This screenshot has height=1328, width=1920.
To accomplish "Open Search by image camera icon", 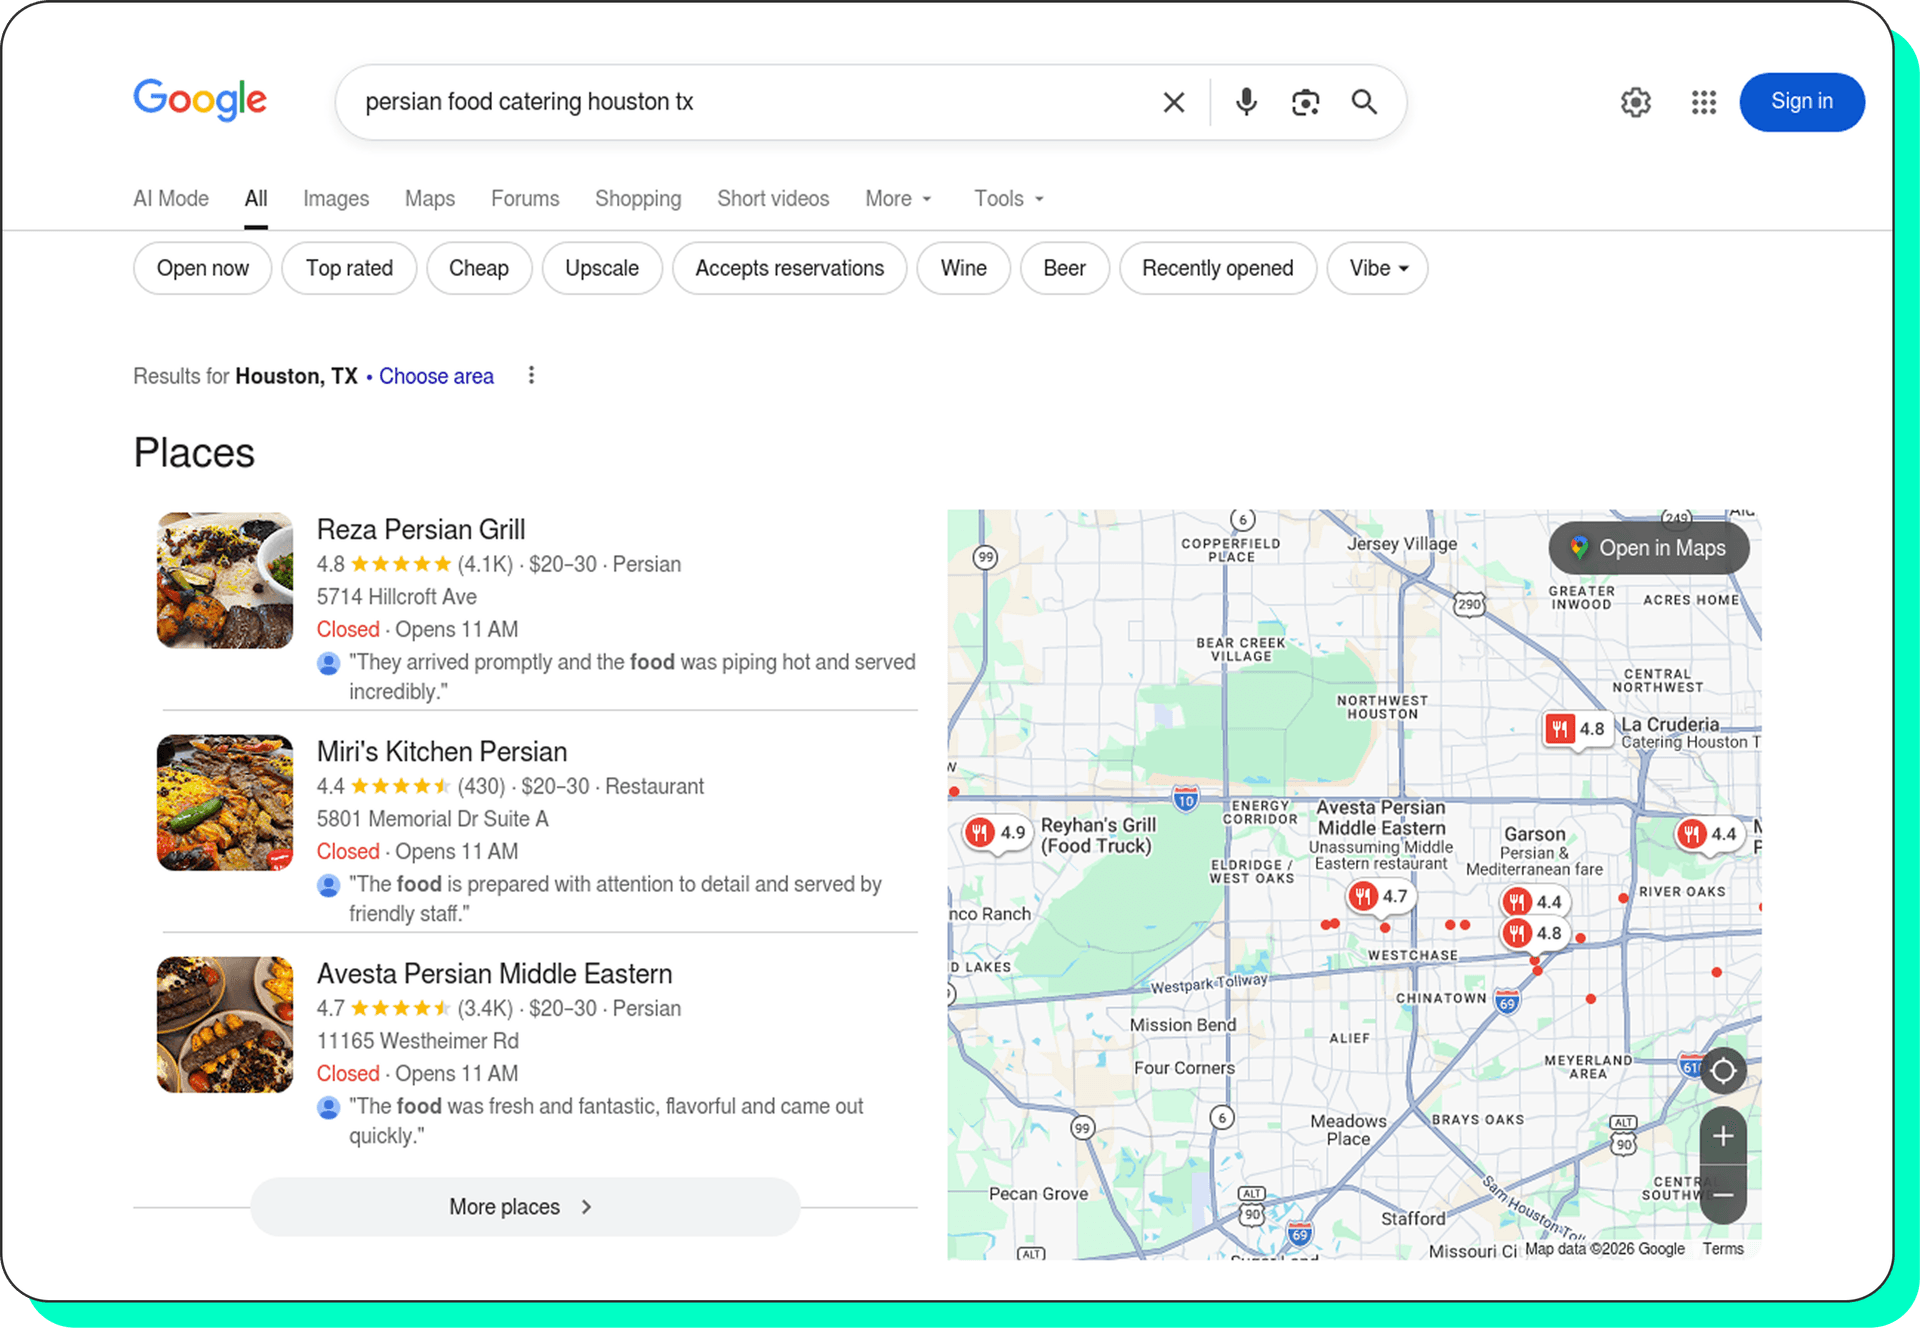I will [1305, 102].
